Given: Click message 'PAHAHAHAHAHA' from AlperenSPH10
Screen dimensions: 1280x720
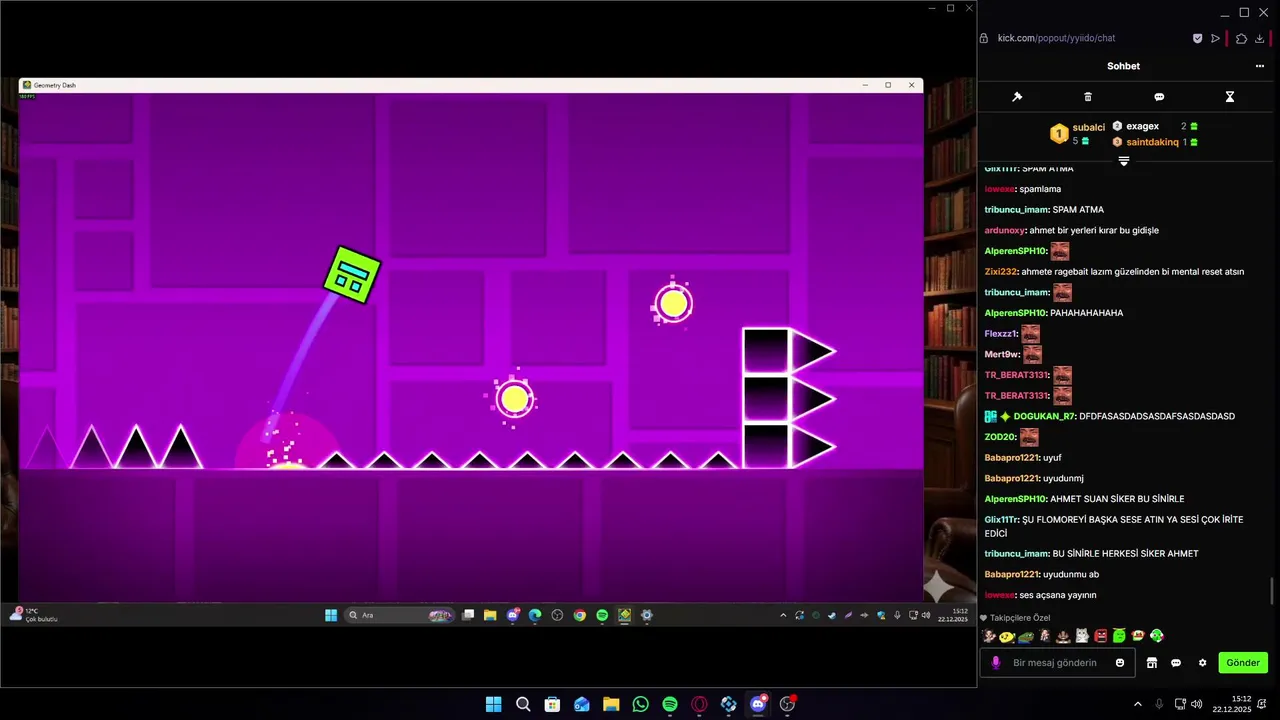Looking at the screenshot, I should coord(1086,313).
